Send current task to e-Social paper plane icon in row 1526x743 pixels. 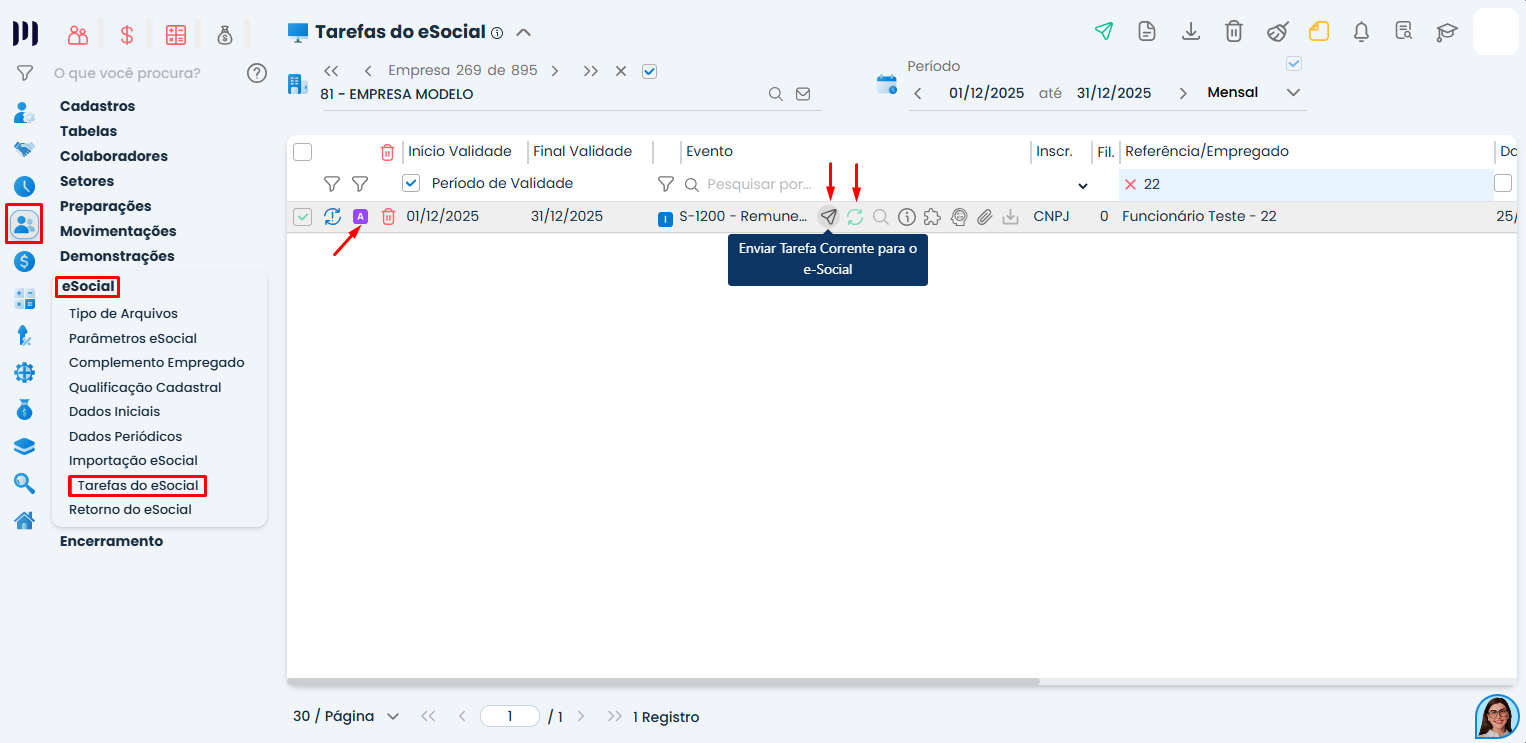click(x=828, y=216)
